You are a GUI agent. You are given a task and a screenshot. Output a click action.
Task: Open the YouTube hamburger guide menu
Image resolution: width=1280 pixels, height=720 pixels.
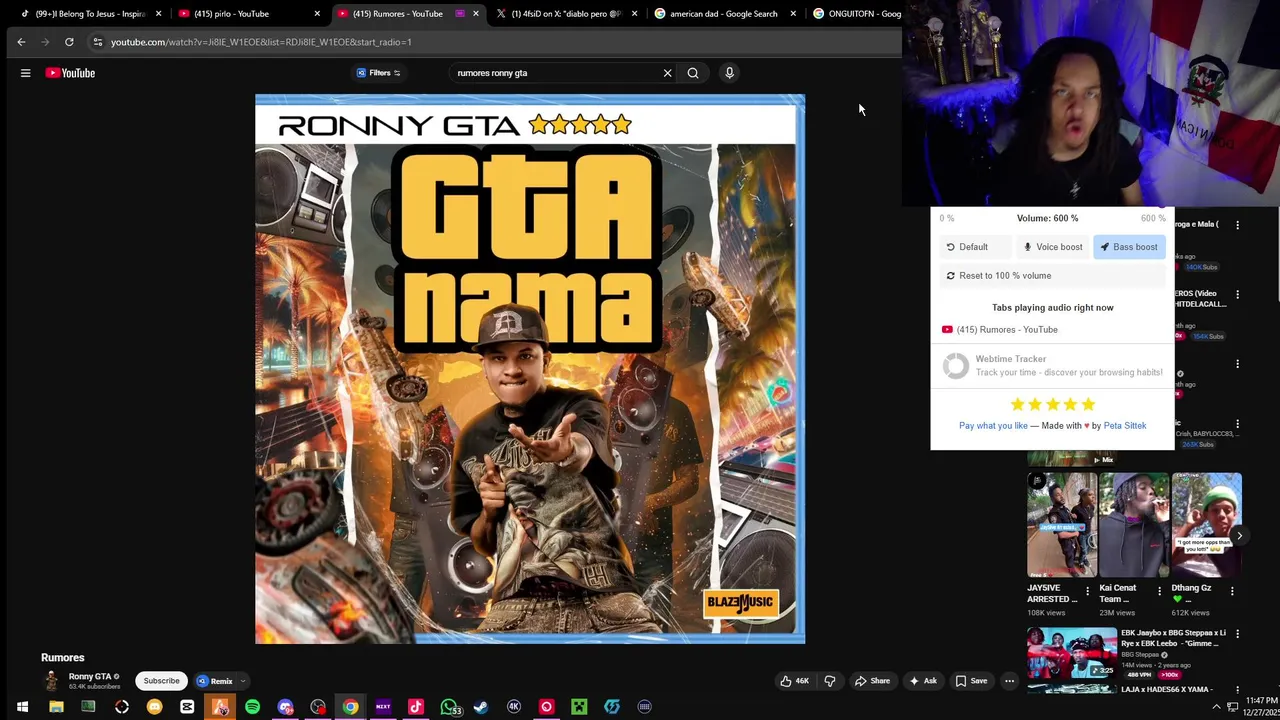point(26,73)
